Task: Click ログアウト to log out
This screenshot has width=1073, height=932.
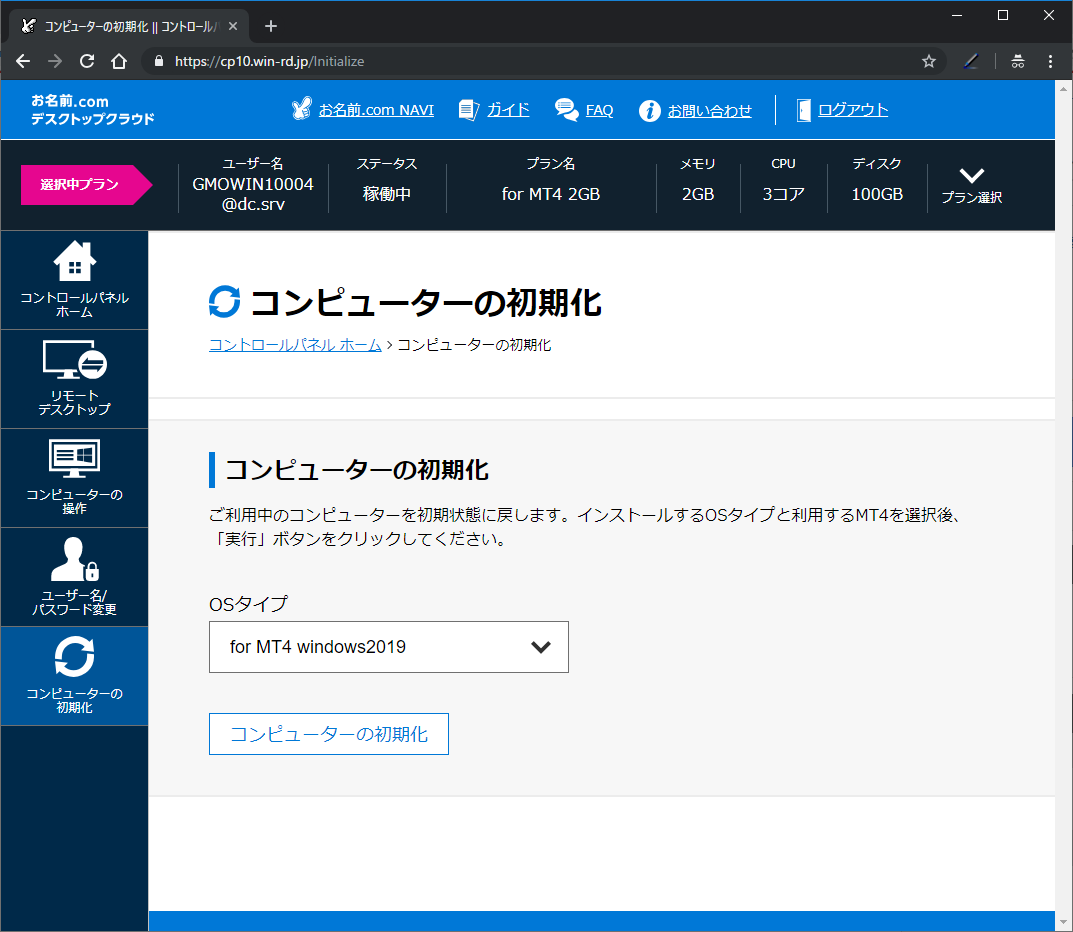Action: (853, 109)
